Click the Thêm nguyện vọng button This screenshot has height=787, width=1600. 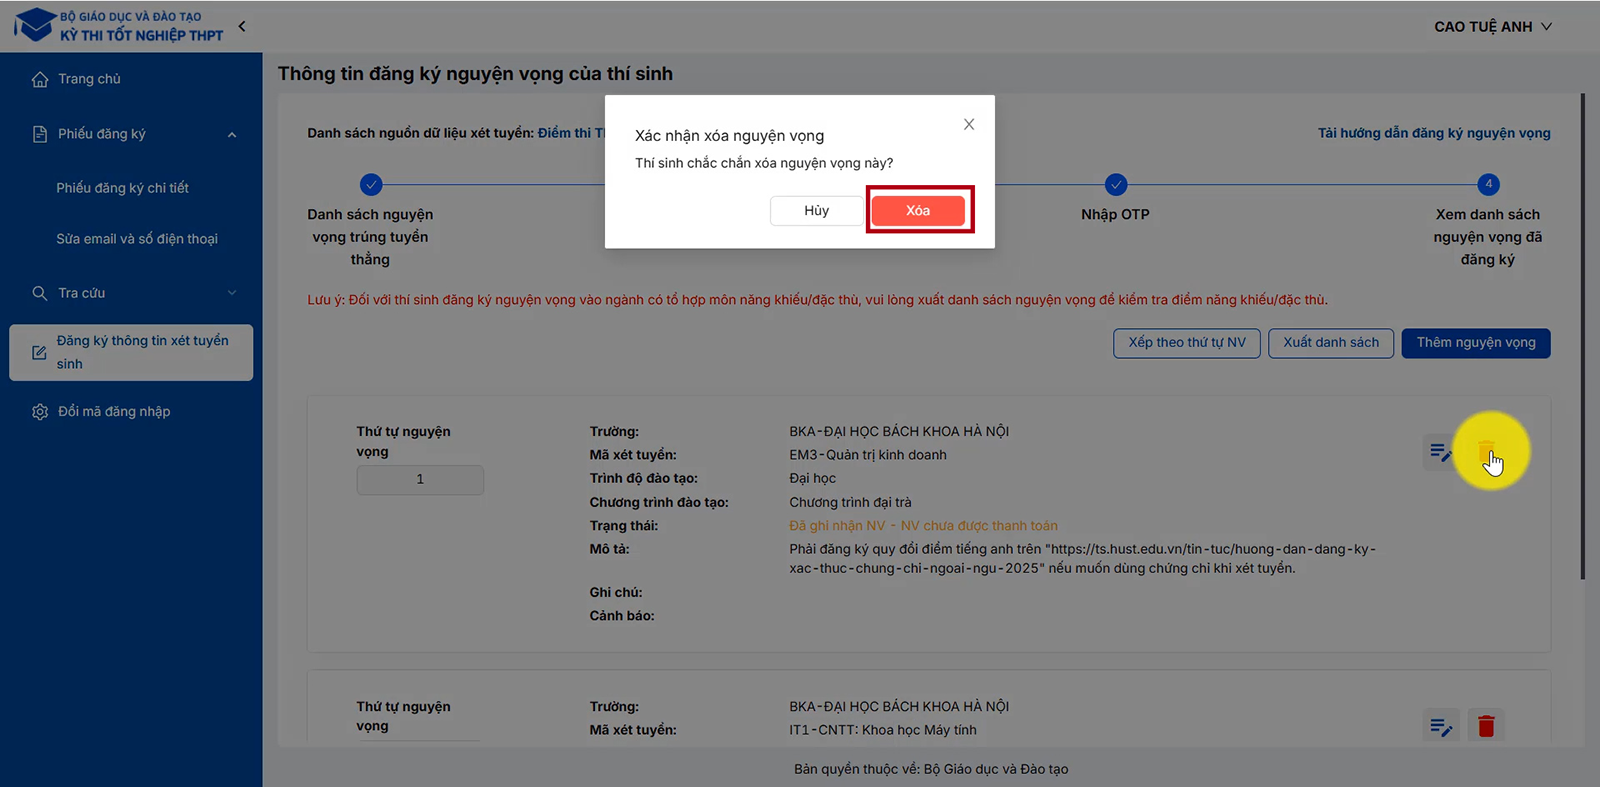[x=1475, y=343]
